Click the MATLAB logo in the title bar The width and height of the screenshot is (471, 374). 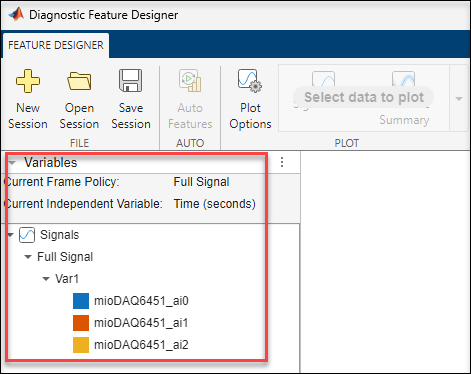(16, 15)
